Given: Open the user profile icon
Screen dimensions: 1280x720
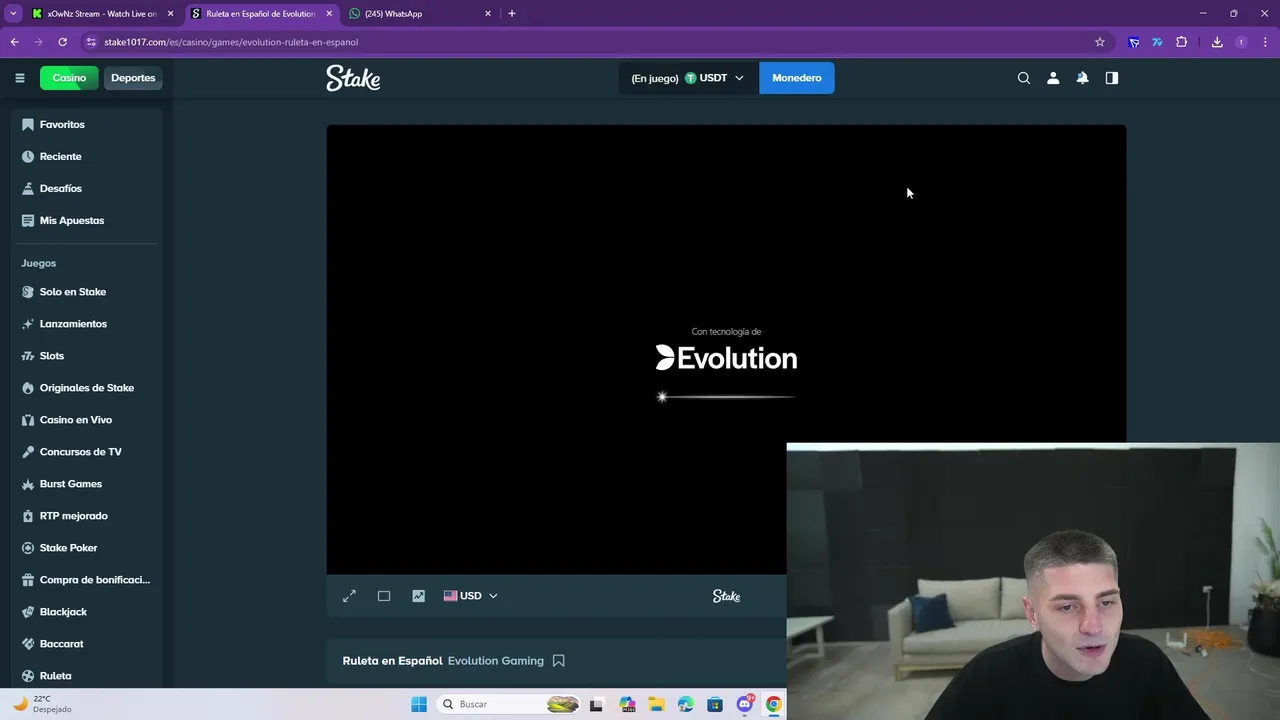Looking at the screenshot, I should 1053,78.
